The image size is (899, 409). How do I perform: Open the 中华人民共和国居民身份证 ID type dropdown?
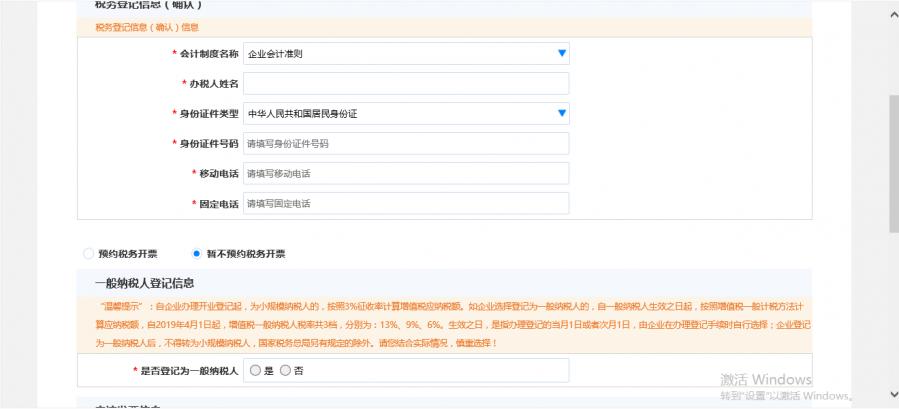(400, 113)
